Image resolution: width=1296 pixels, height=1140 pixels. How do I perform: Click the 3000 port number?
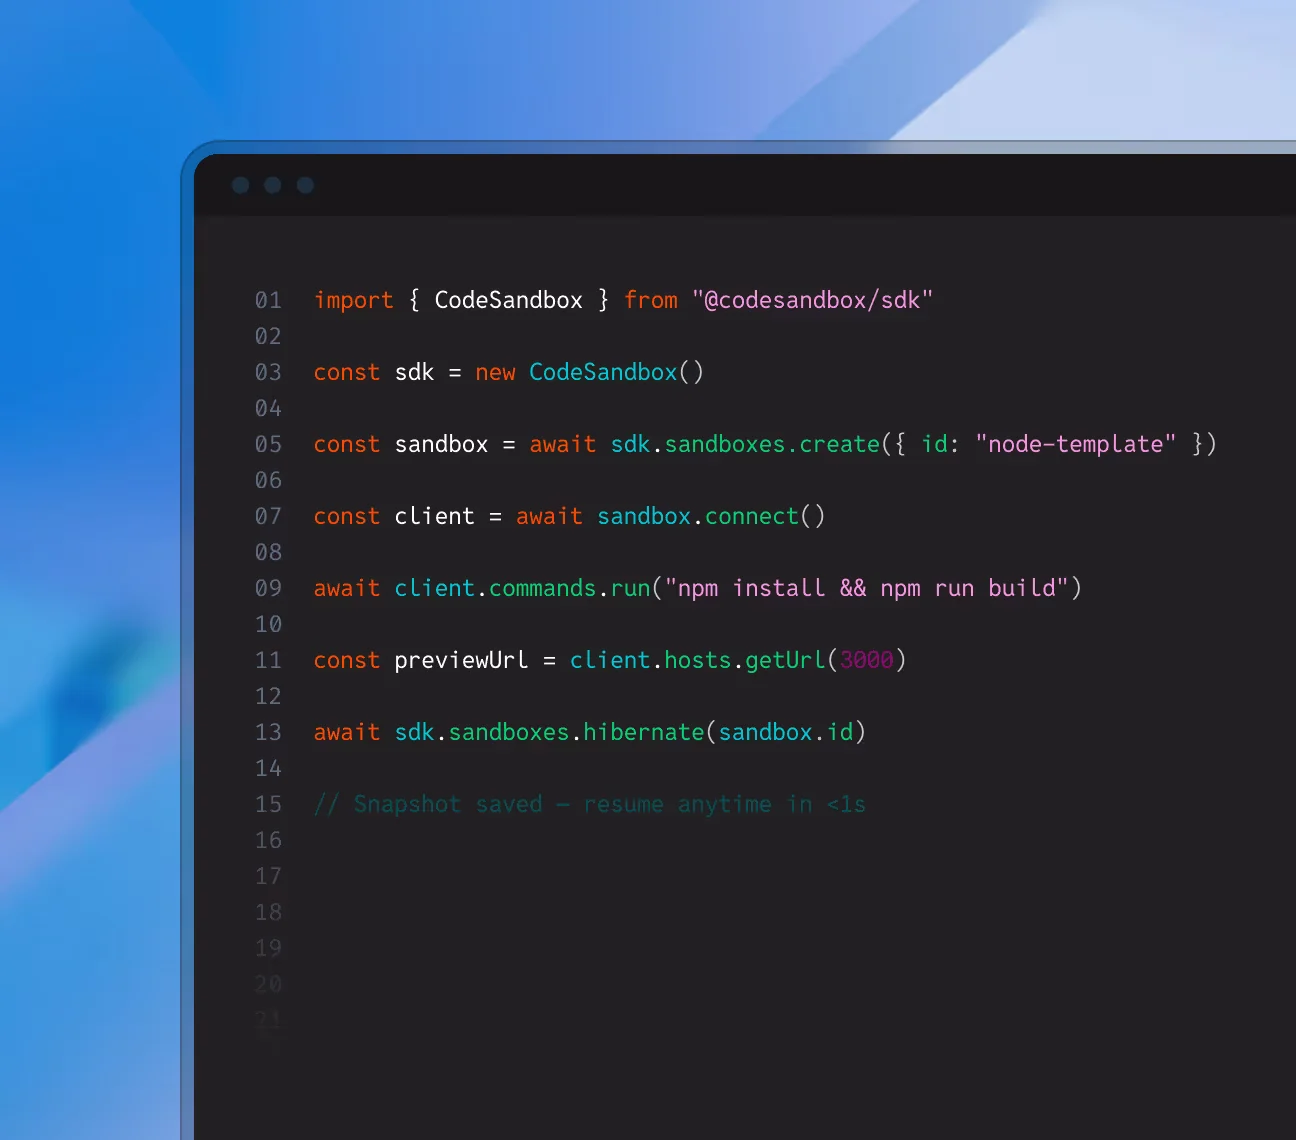coord(867,660)
